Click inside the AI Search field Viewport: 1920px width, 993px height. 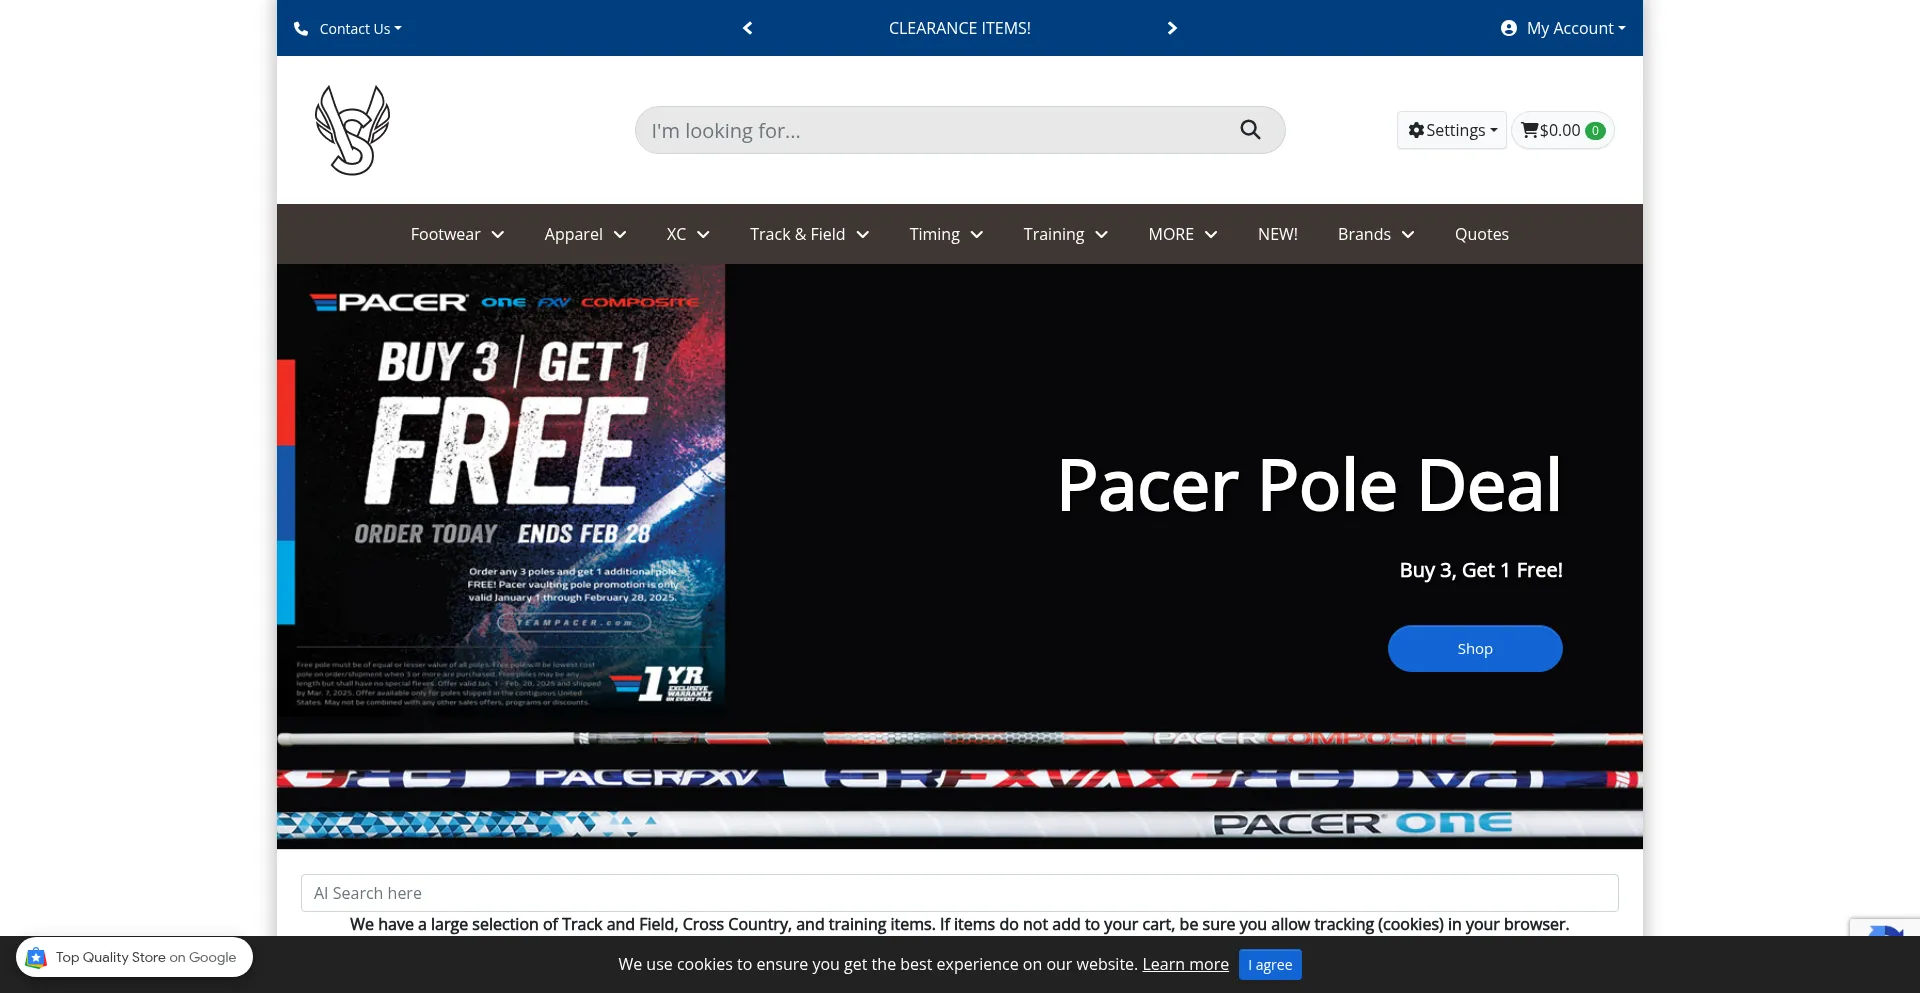point(960,892)
